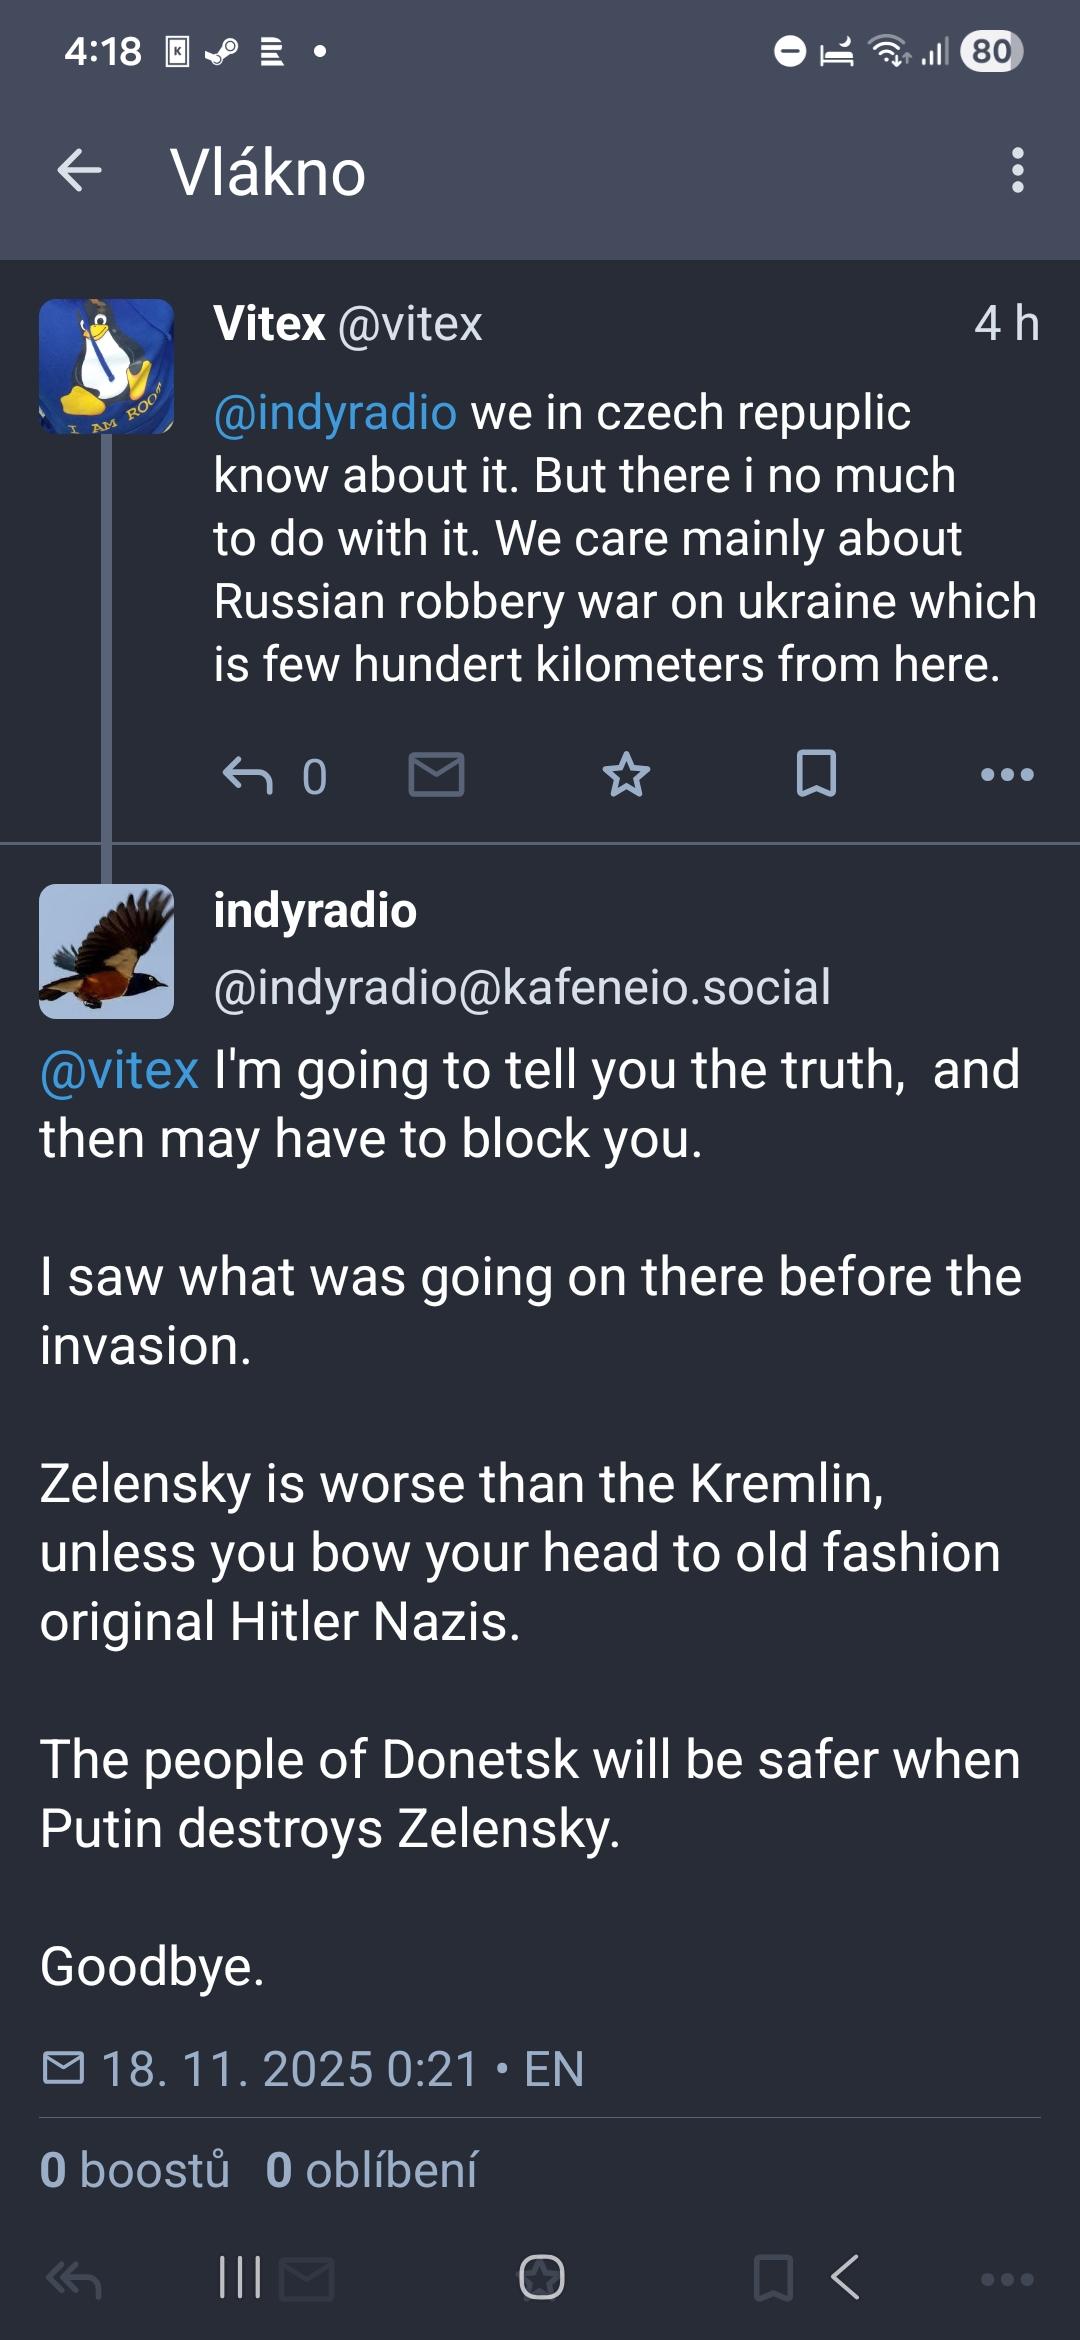Viewport: 1080px width, 2340px height.
Task: Tap the post date 18. 11. 2025 0:21
Action: pos(290,2069)
